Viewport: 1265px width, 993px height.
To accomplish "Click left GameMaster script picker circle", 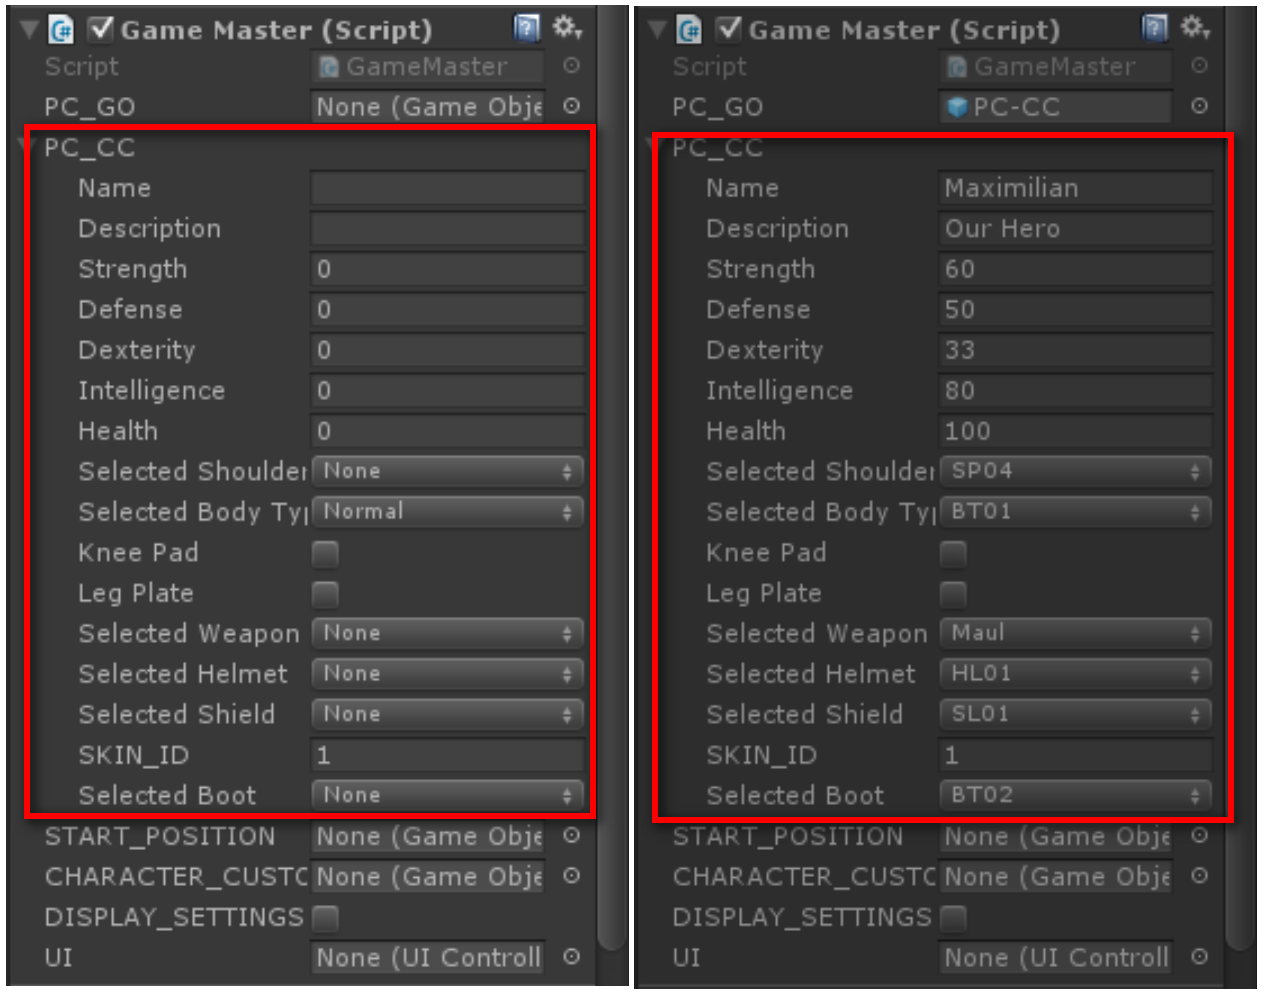I will [571, 66].
